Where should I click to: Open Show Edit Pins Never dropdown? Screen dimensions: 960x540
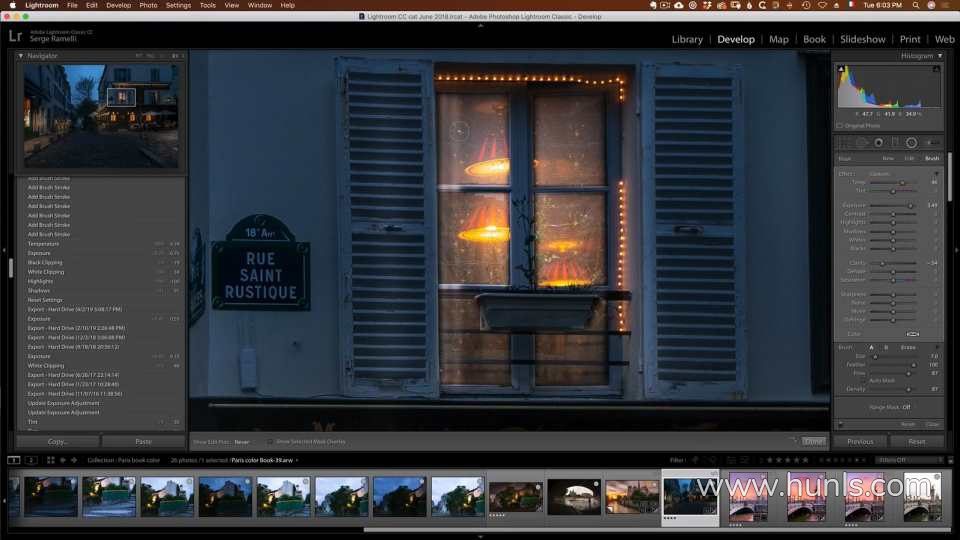click(242, 441)
